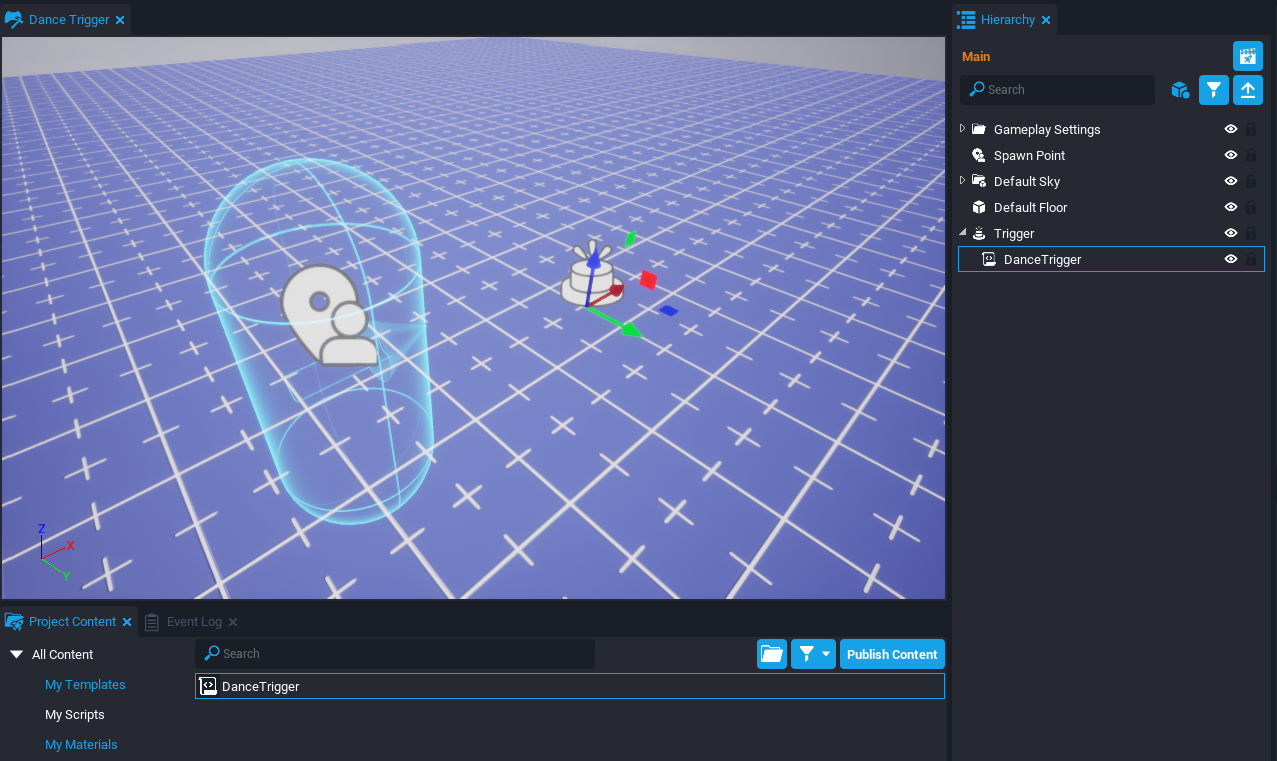Expand the Gameplay Settings folder
The height and width of the screenshot is (761, 1277).
(x=963, y=129)
